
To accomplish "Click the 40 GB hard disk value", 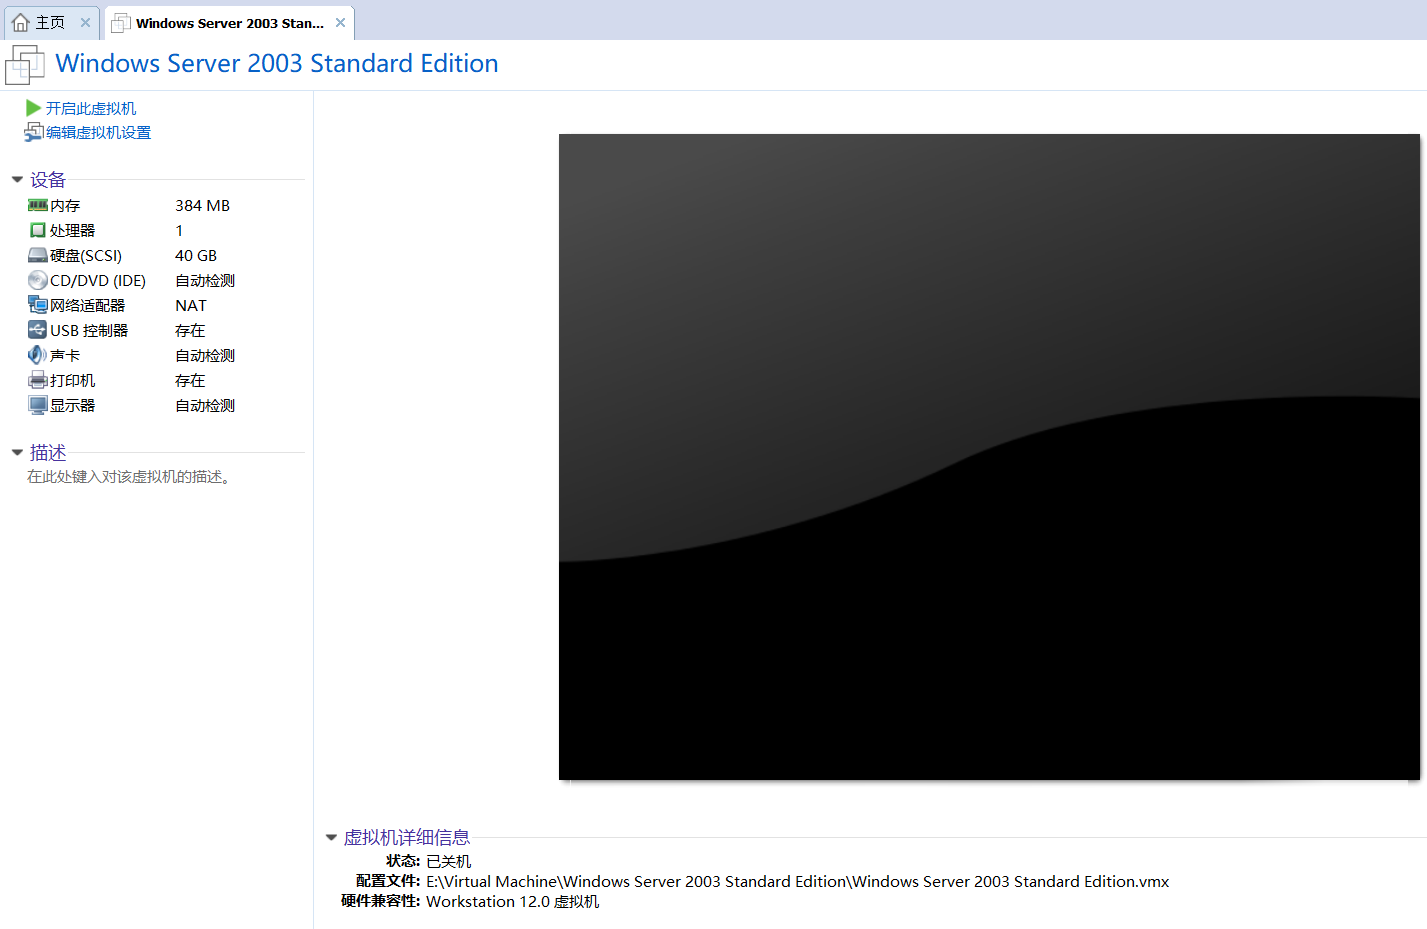I will (196, 255).
